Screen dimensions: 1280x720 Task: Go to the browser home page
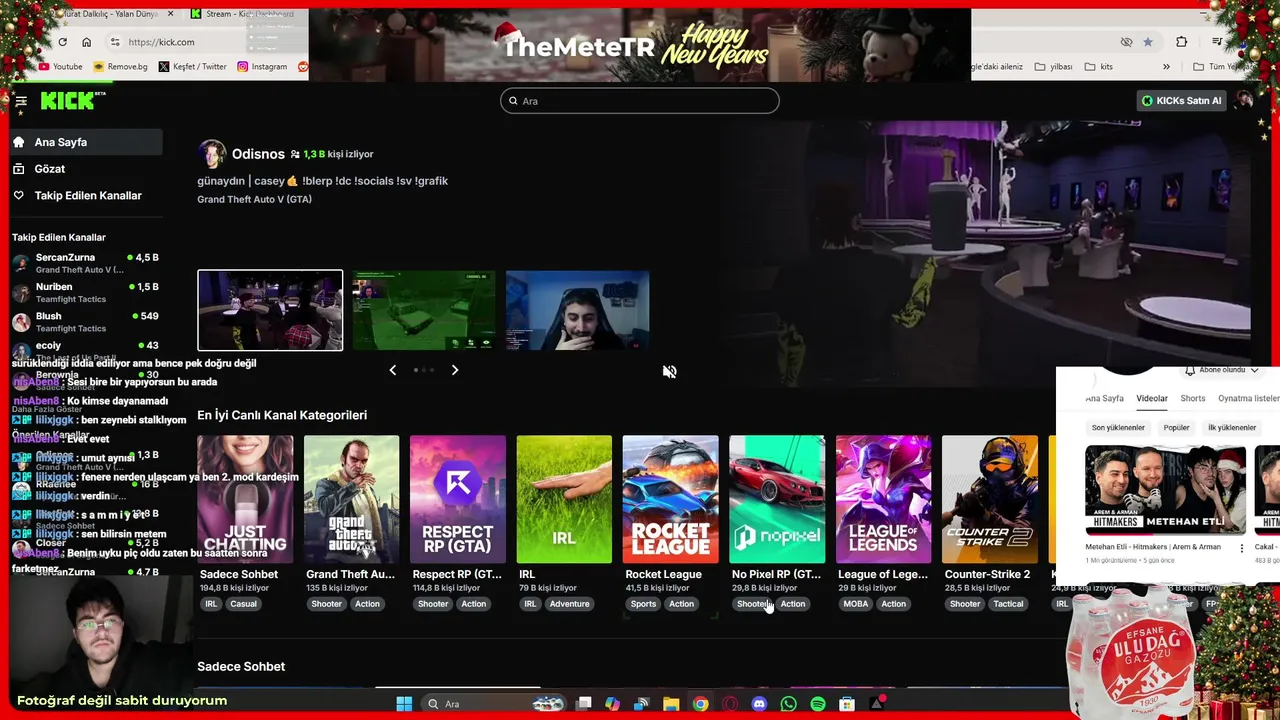point(86,42)
